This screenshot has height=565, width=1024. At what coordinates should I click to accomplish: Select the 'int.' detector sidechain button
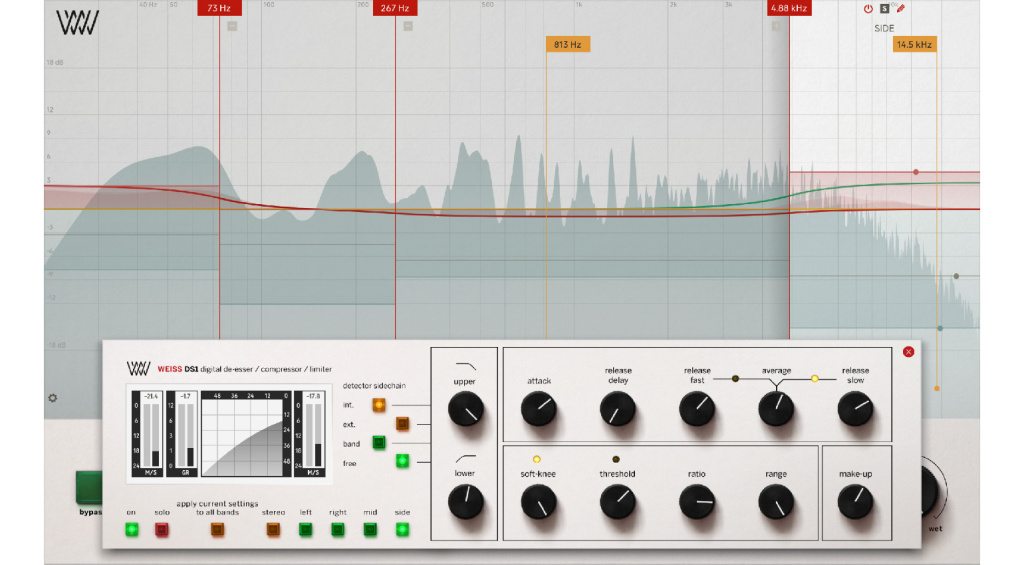tap(379, 405)
